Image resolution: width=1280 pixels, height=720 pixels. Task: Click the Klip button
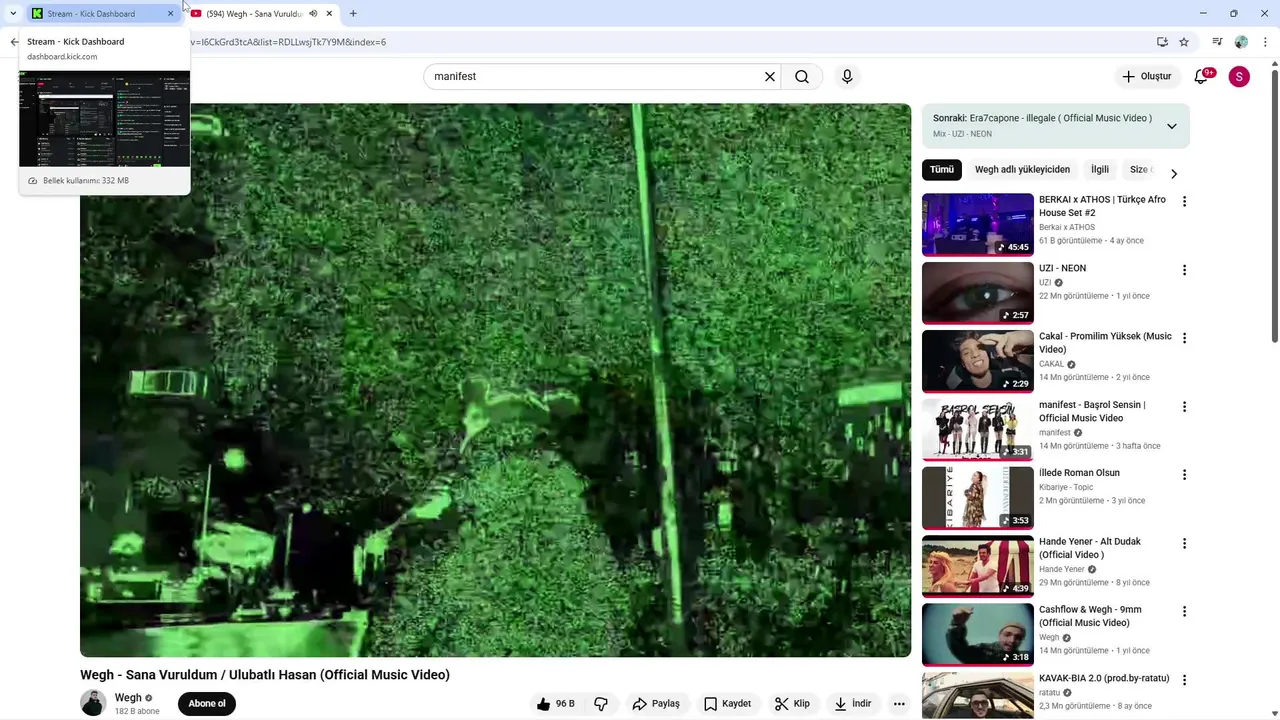pyautogui.click(x=793, y=704)
